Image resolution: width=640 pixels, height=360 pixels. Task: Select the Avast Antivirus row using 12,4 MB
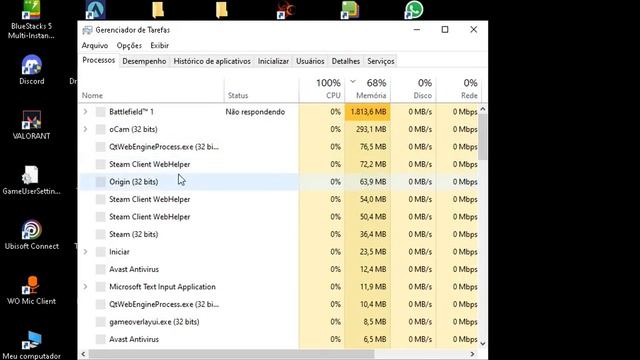[x=278, y=269]
